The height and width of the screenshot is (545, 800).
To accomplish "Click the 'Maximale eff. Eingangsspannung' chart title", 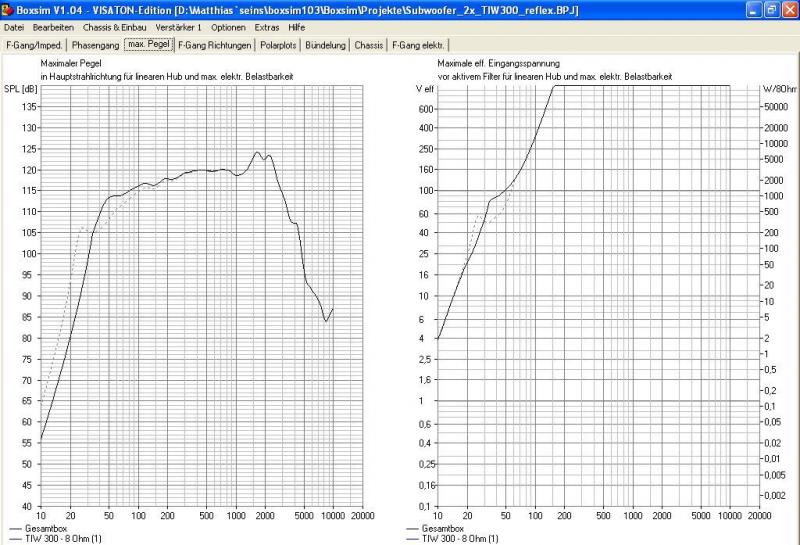I will [x=498, y=63].
